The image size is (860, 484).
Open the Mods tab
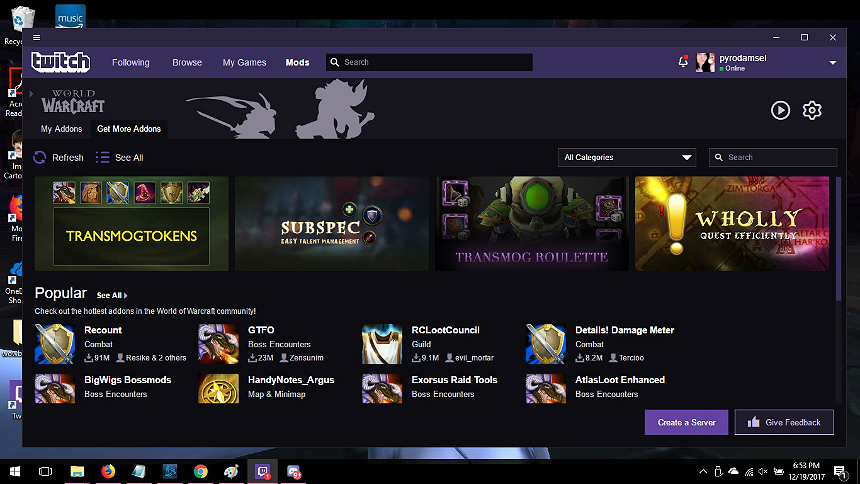297,63
